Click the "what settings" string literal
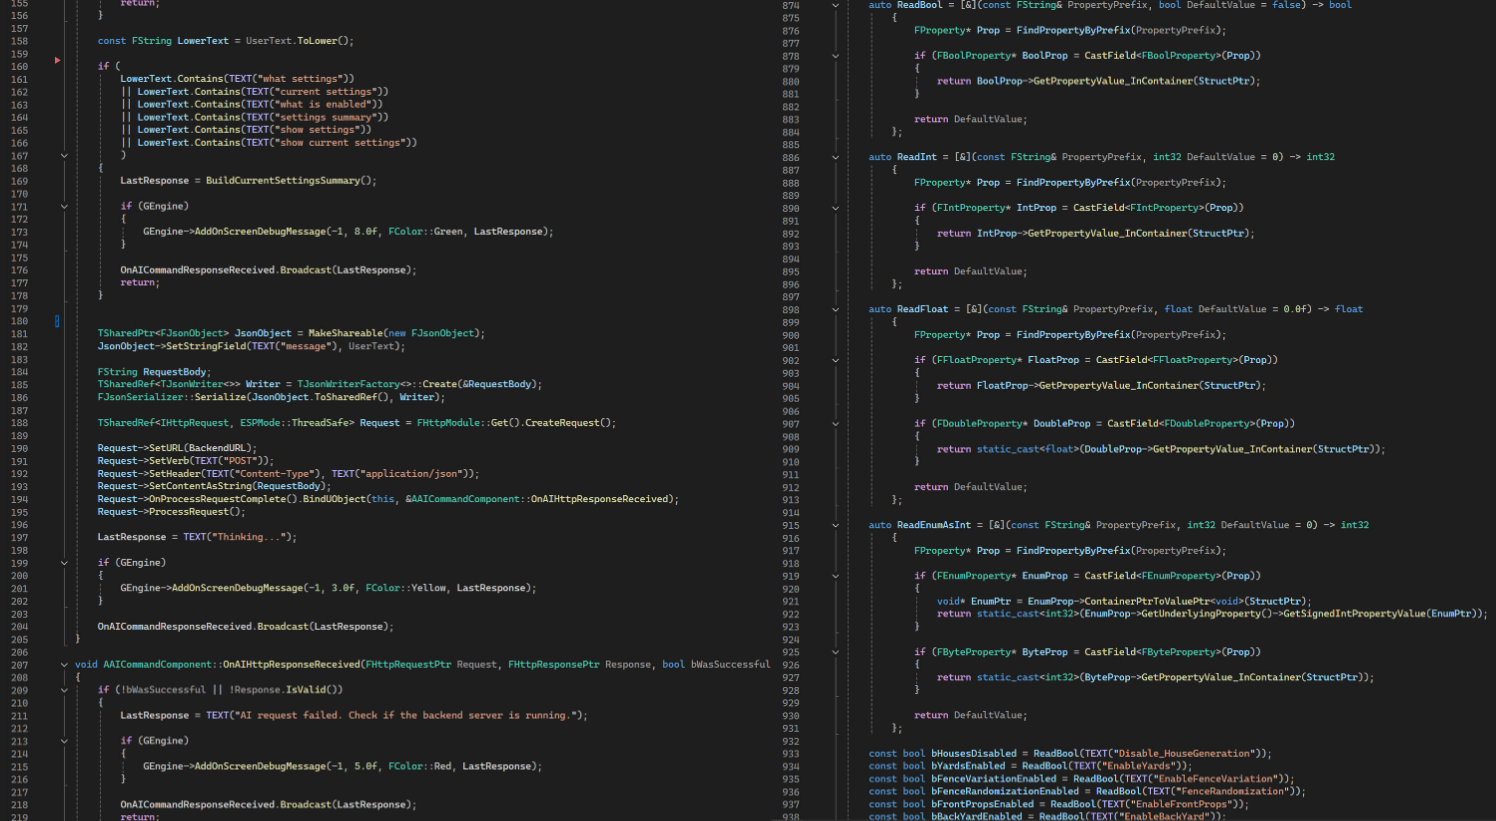This screenshot has height=821, width=1496. tap(302, 79)
